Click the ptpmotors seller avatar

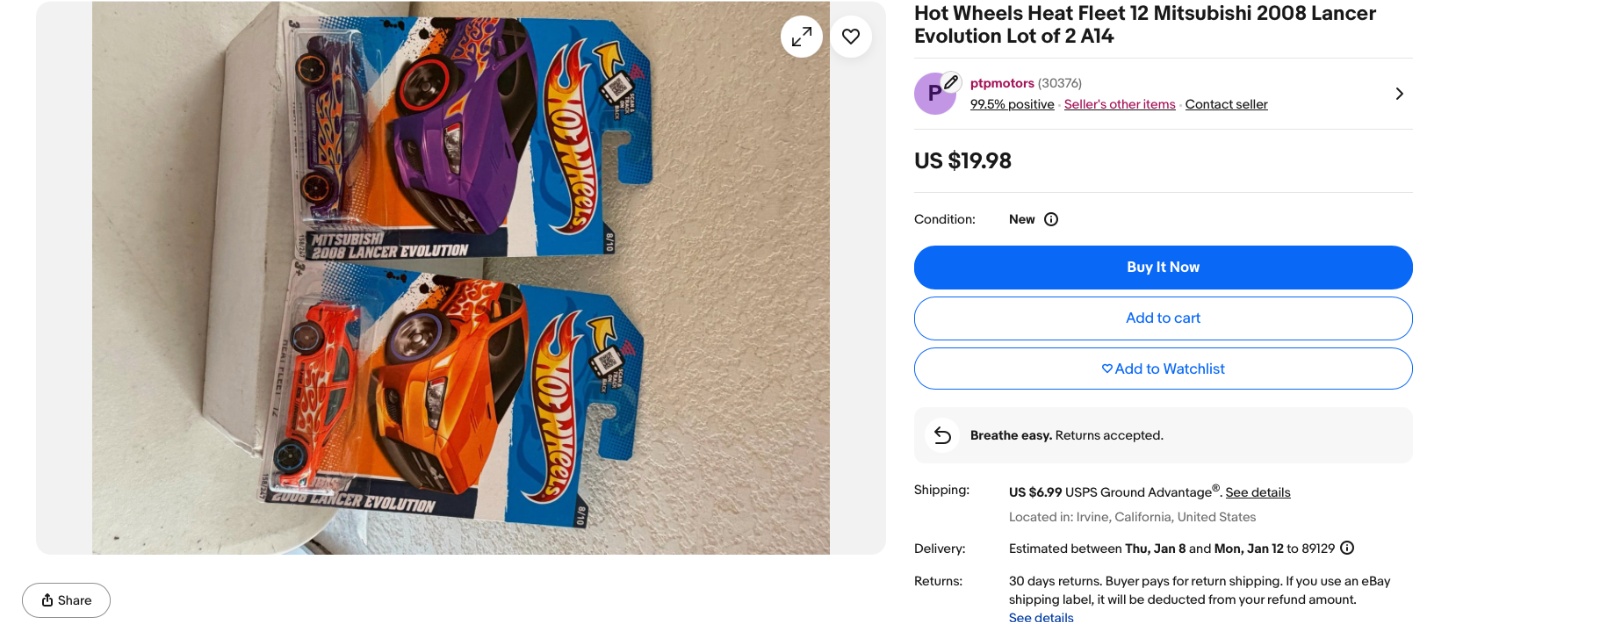coord(934,94)
